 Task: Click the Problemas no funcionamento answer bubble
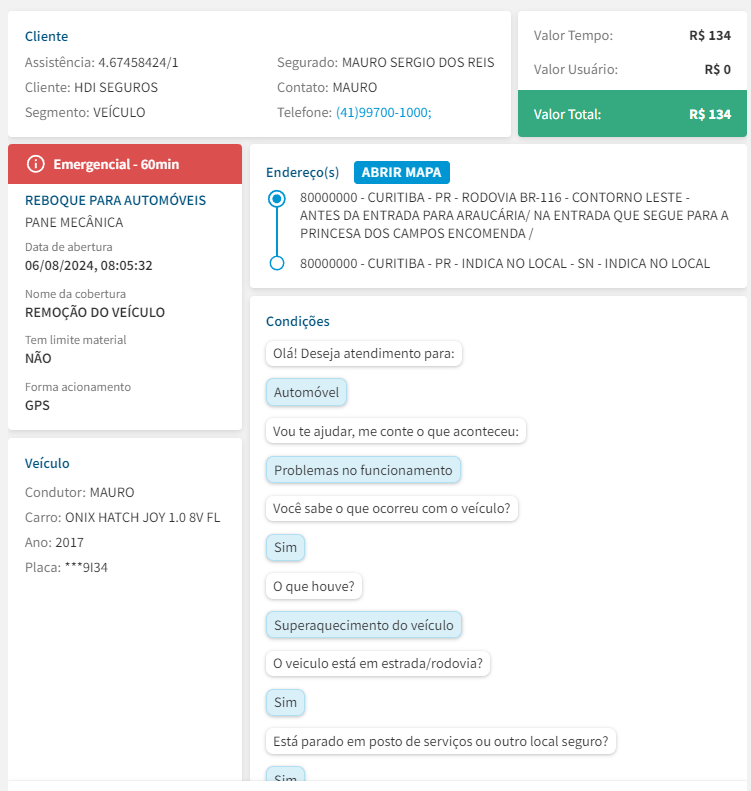click(x=363, y=470)
